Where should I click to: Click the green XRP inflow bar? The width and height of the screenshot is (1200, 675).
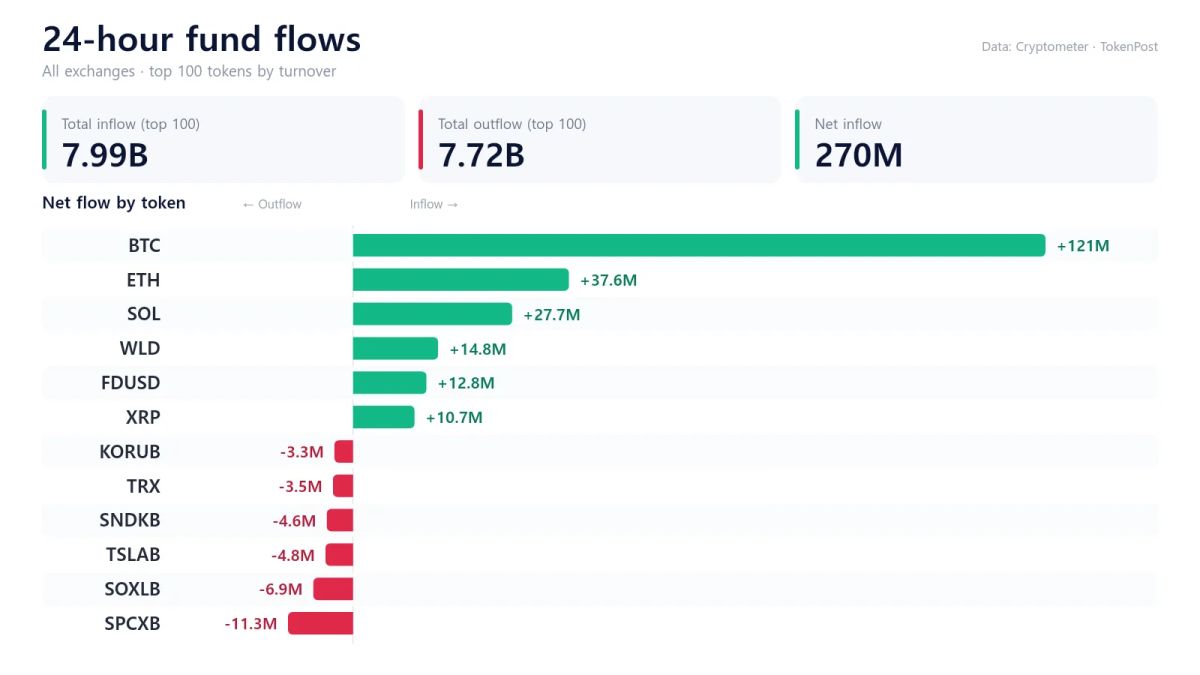(x=384, y=417)
